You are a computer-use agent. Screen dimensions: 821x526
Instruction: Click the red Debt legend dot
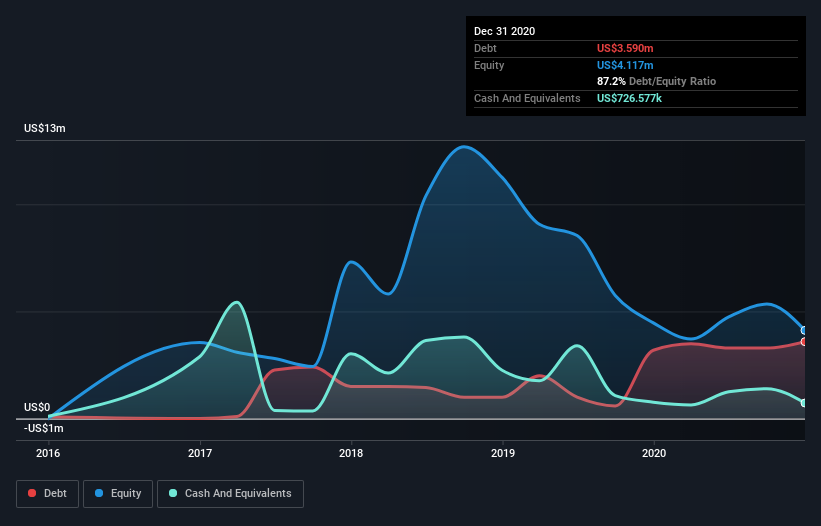tap(32, 493)
